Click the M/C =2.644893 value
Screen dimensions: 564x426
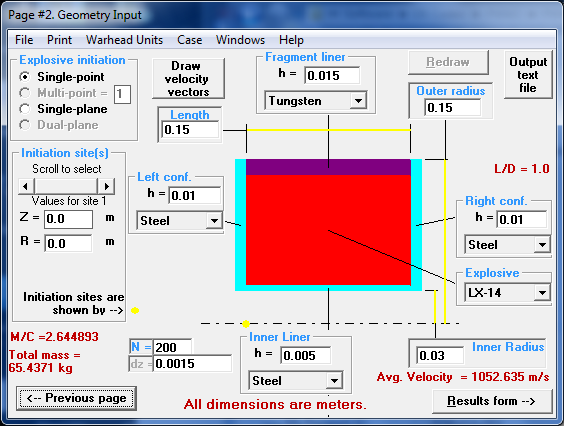tap(54, 337)
